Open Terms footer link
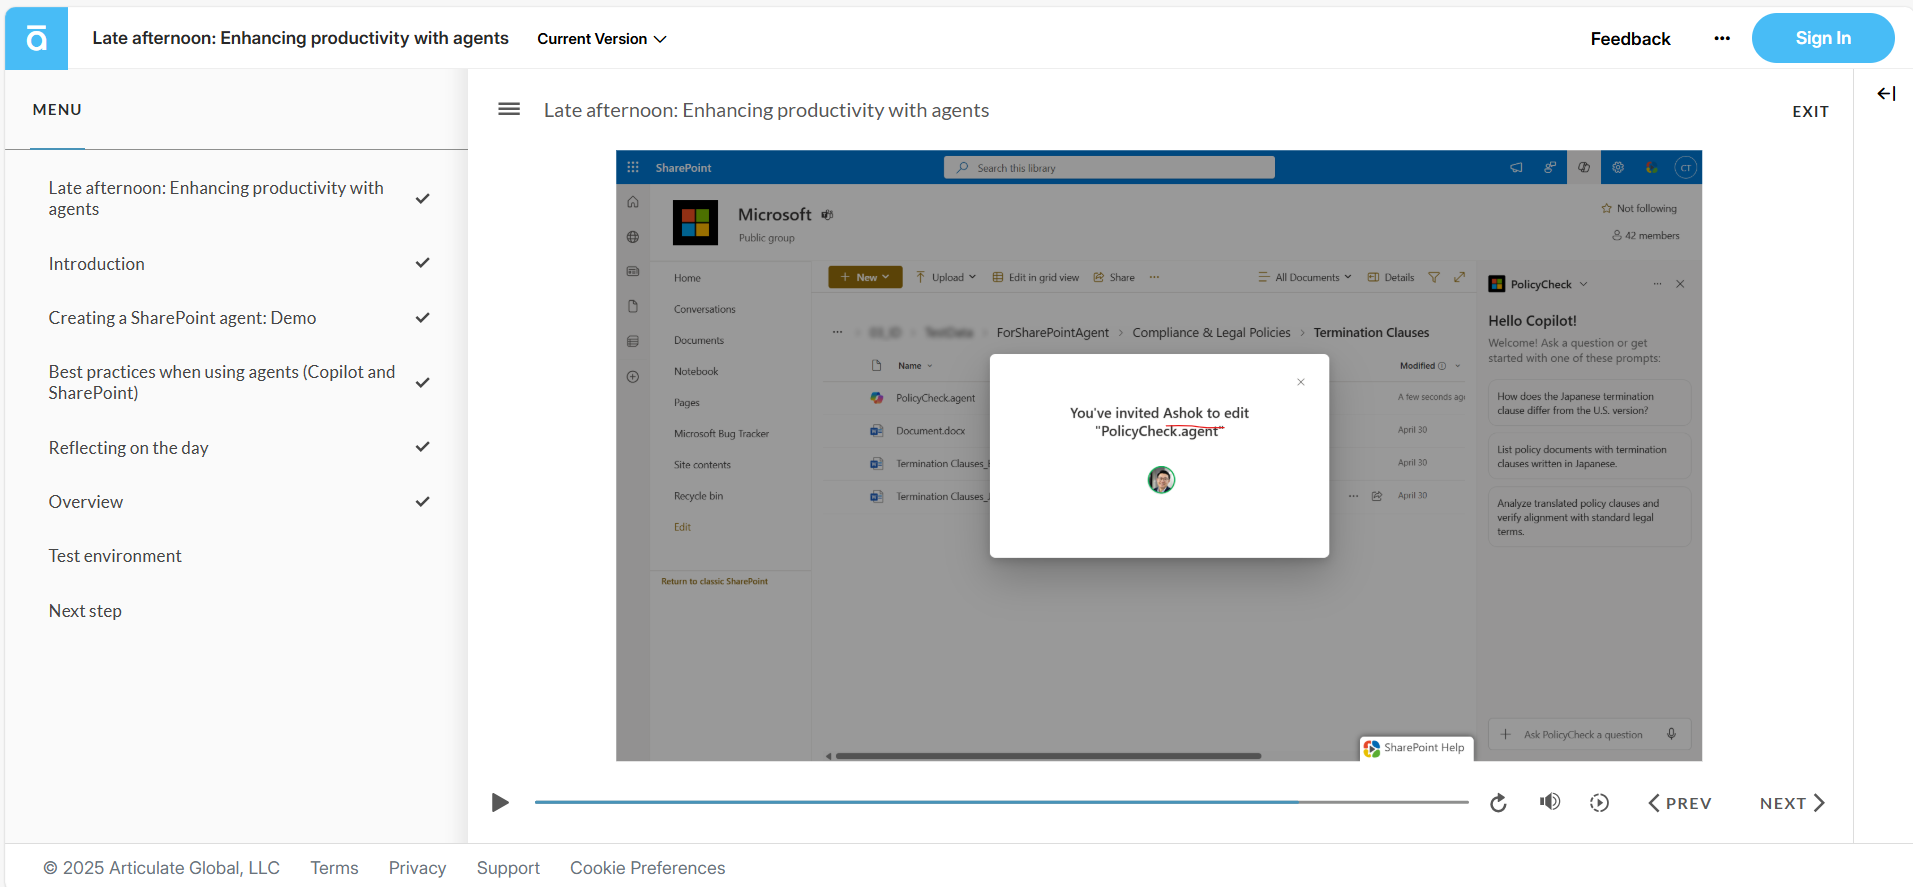 pyautogui.click(x=334, y=868)
